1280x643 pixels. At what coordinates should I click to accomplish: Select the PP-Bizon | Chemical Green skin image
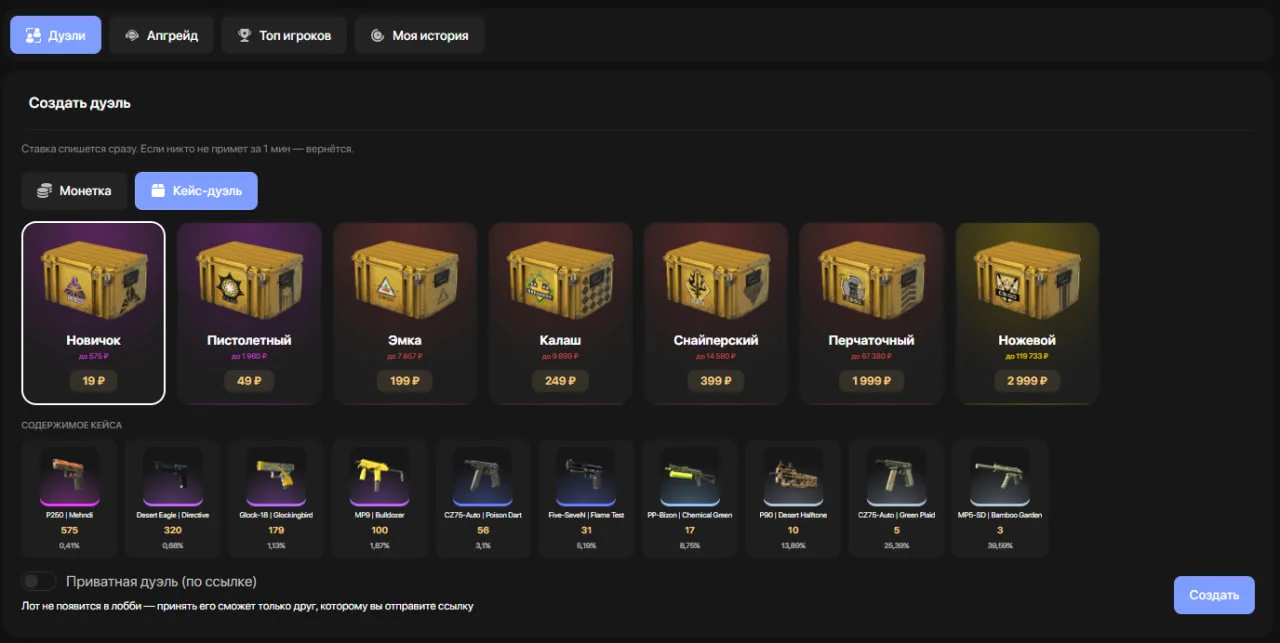pos(690,476)
